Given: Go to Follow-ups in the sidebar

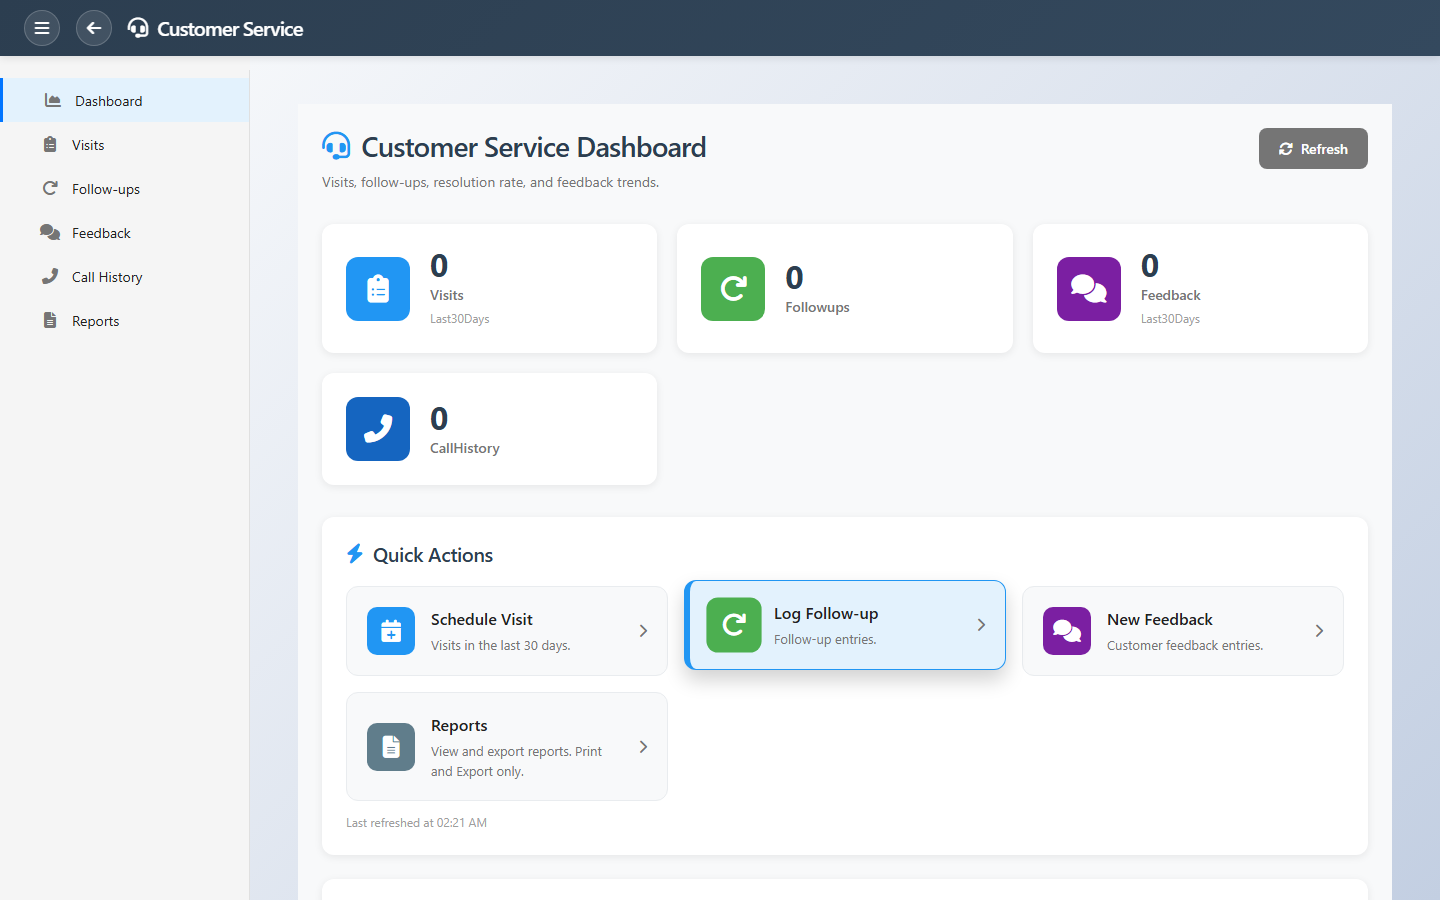Looking at the screenshot, I should pyautogui.click(x=106, y=189).
